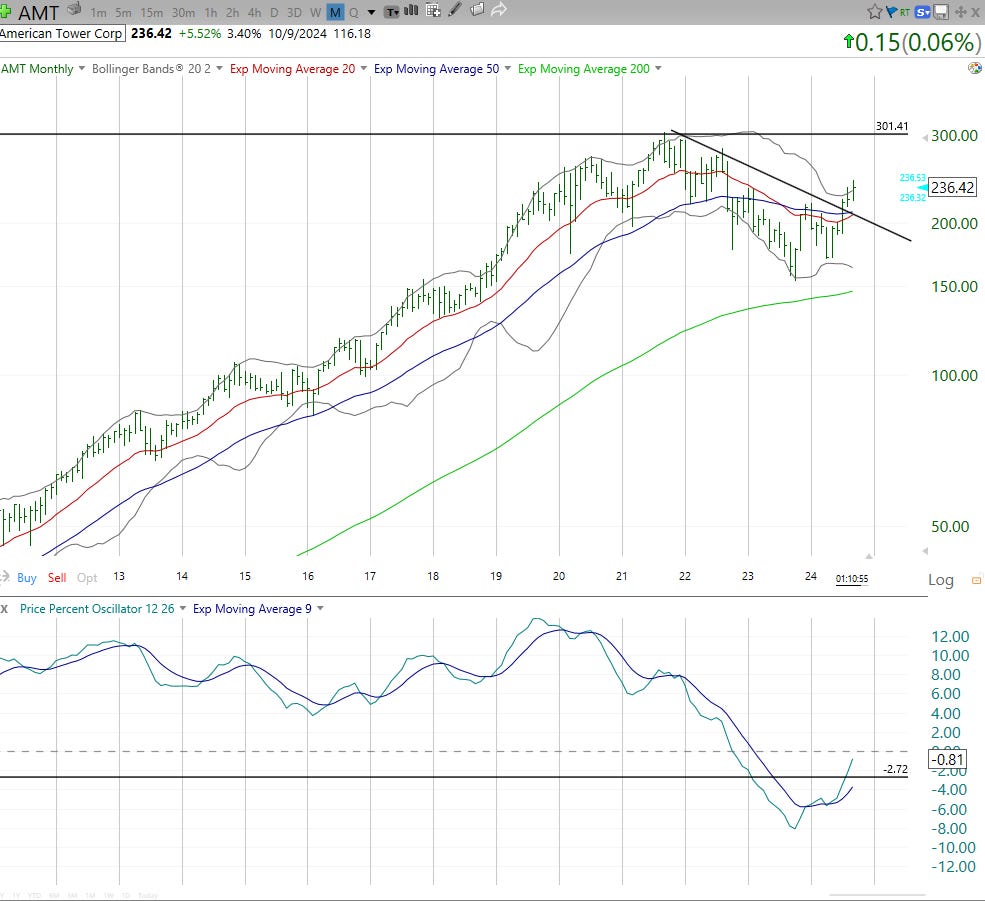Click the add-layout grid plus icon
The height and width of the screenshot is (901, 985).
tap(433, 10)
